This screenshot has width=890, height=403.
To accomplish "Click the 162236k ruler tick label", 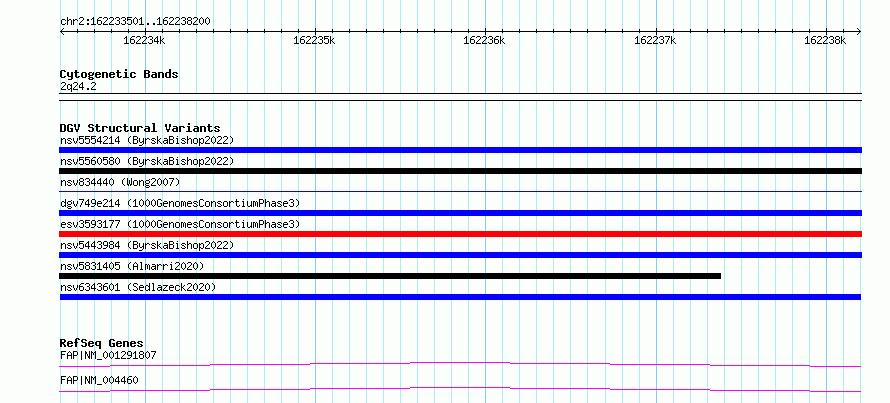I will (484, 40).
